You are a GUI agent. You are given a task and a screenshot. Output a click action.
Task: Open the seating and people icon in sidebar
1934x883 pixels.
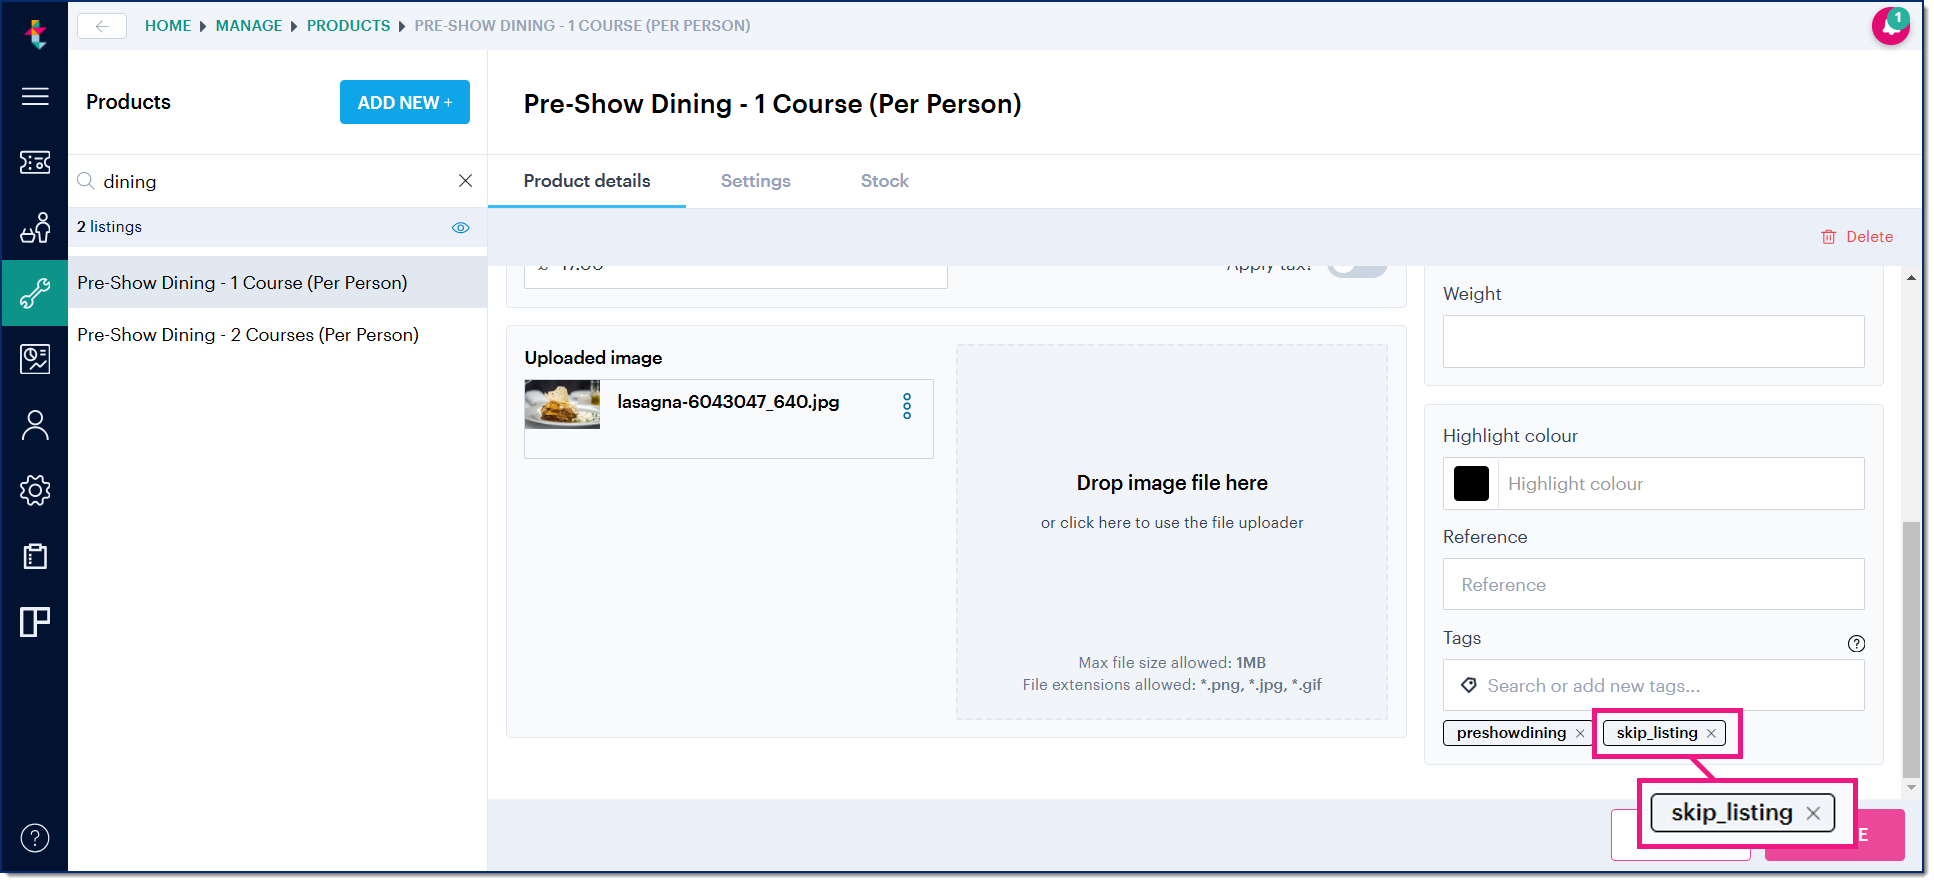click(x=35, y=228)
